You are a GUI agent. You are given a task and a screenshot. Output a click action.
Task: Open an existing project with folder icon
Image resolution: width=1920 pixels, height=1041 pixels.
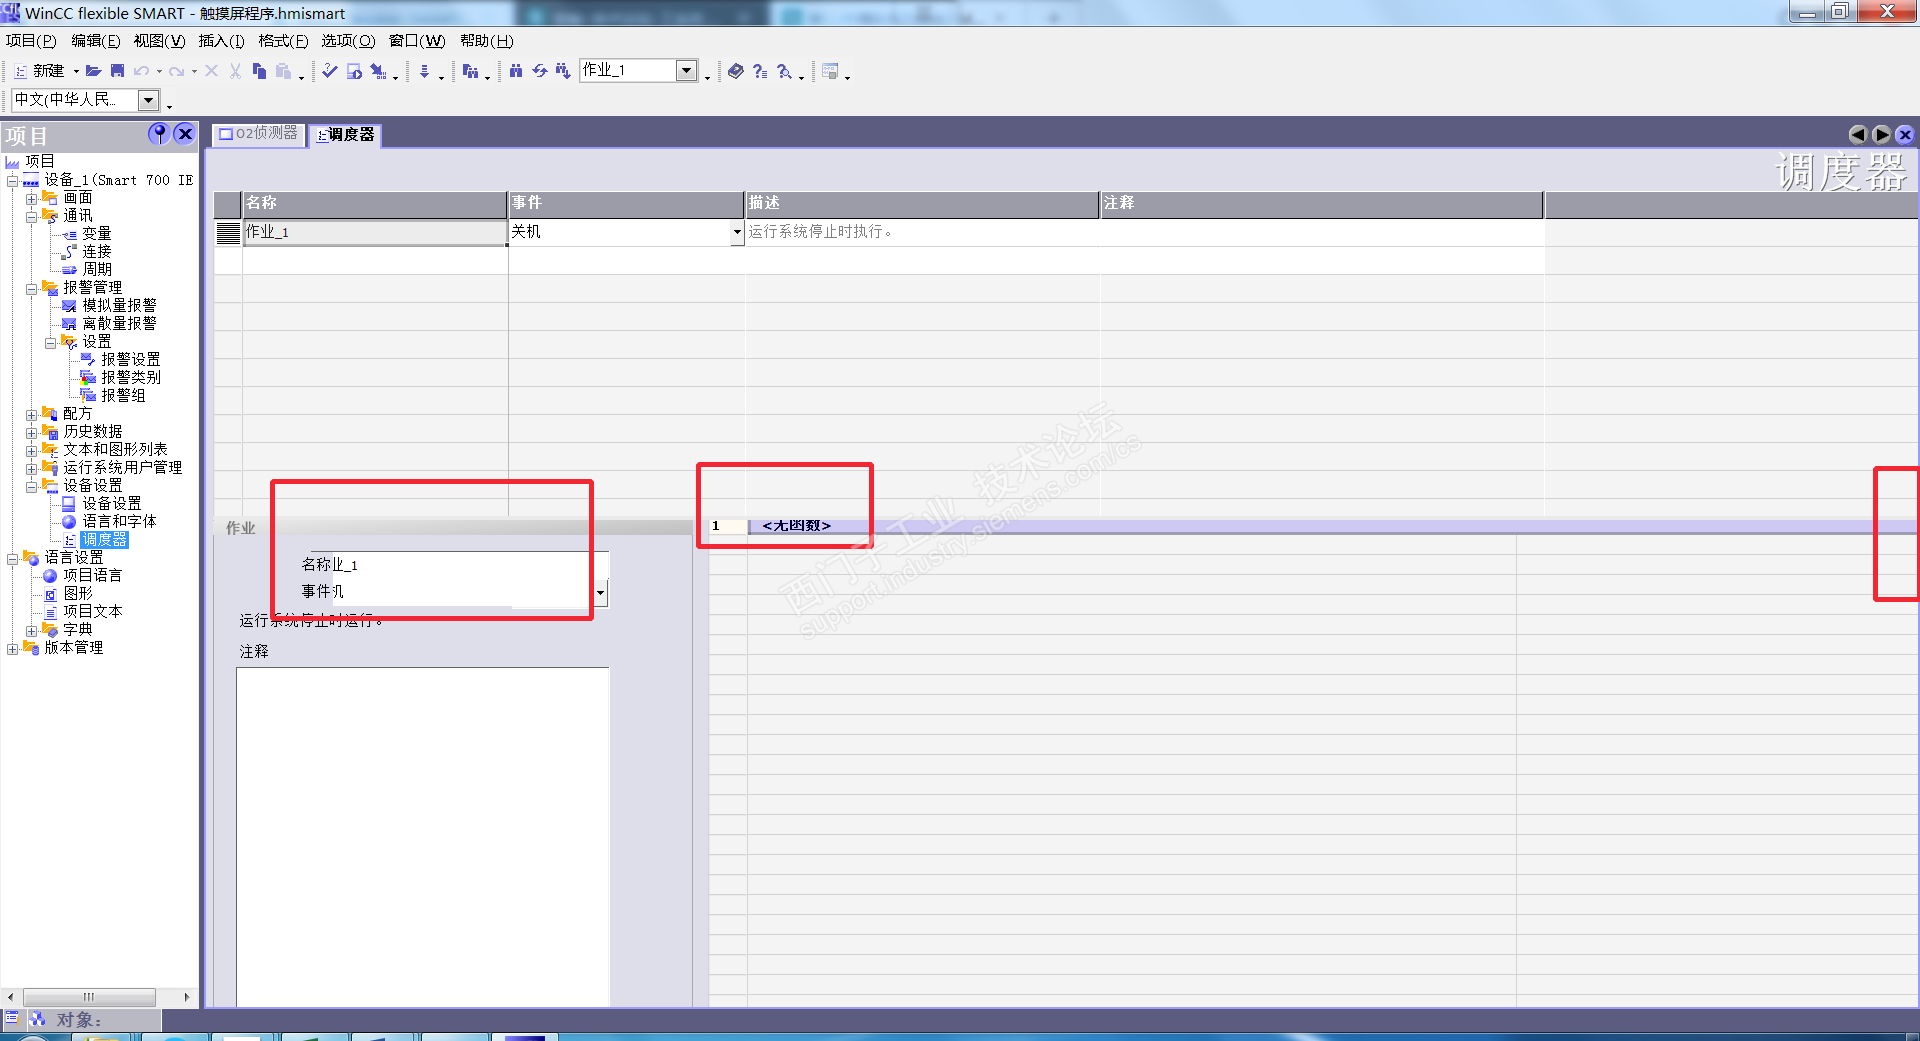[93, 71]
